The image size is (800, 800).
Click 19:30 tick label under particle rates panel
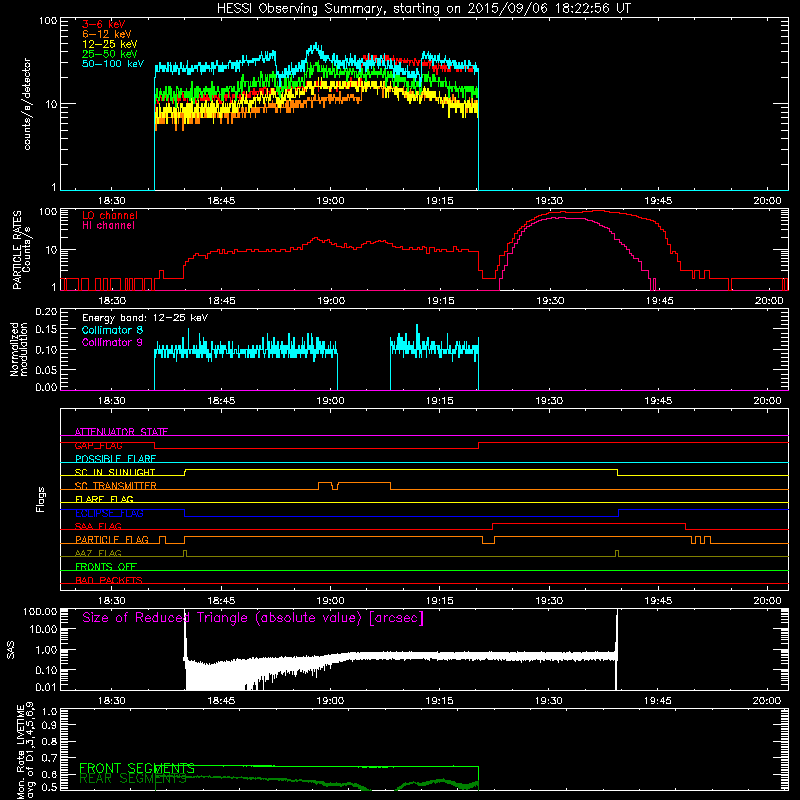pos(550,301)
